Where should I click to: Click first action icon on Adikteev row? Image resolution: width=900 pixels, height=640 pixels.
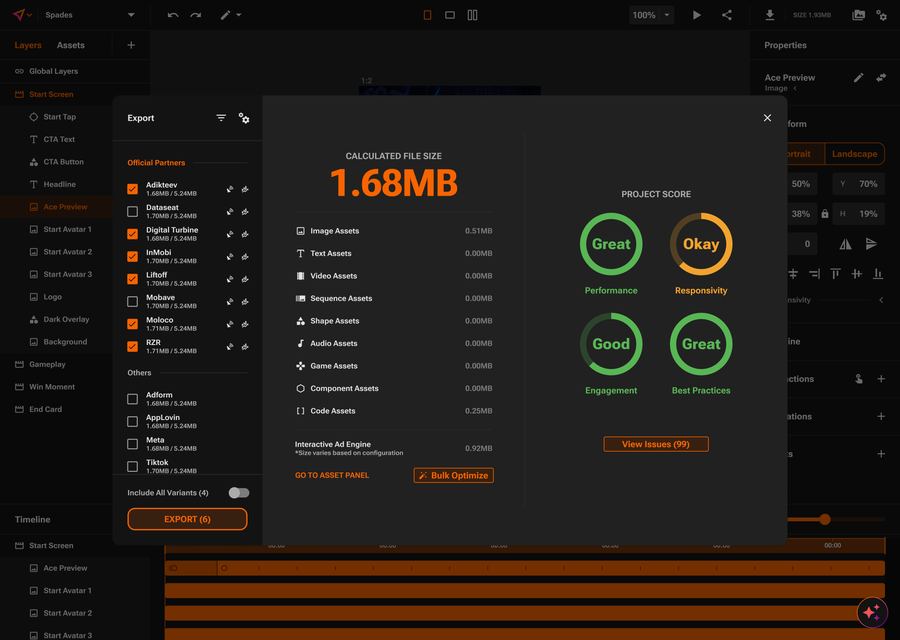tap(230, 189)
